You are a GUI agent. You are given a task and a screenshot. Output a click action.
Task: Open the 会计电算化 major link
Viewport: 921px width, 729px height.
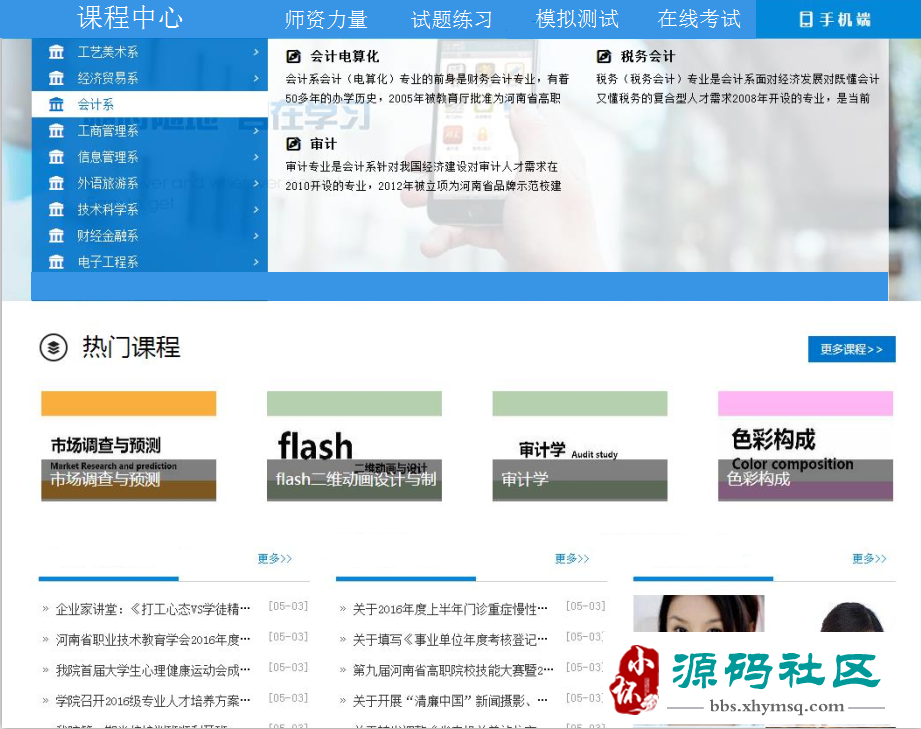(x=345, y=56)
